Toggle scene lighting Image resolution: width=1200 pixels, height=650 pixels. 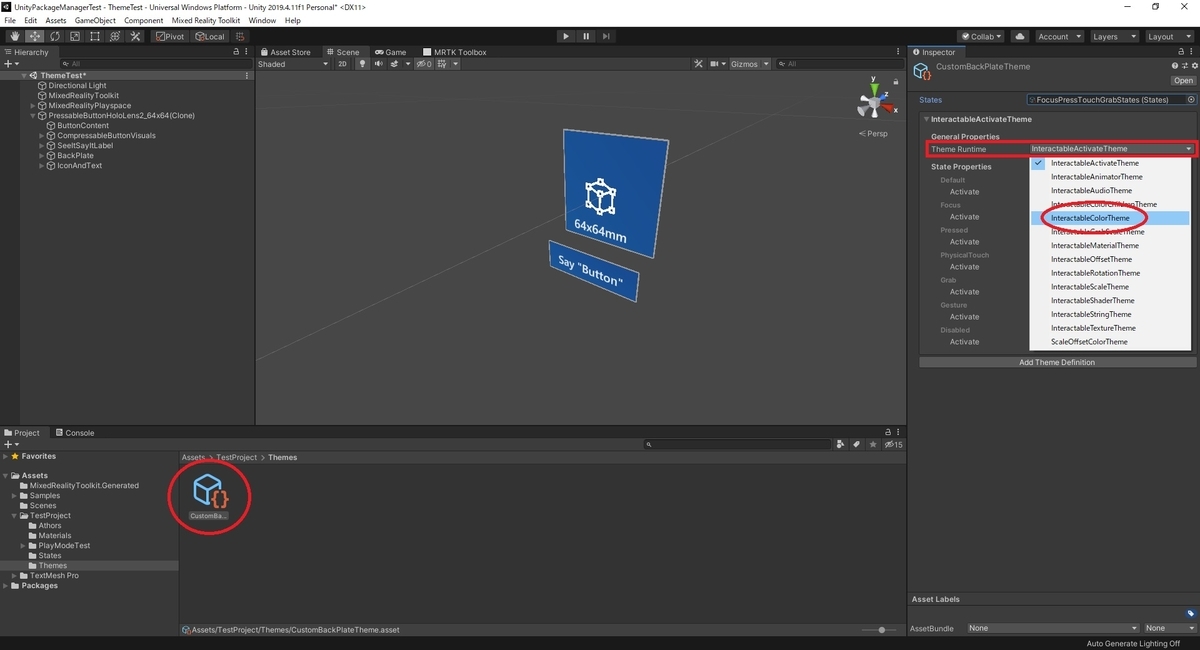(x=362, y=64)
